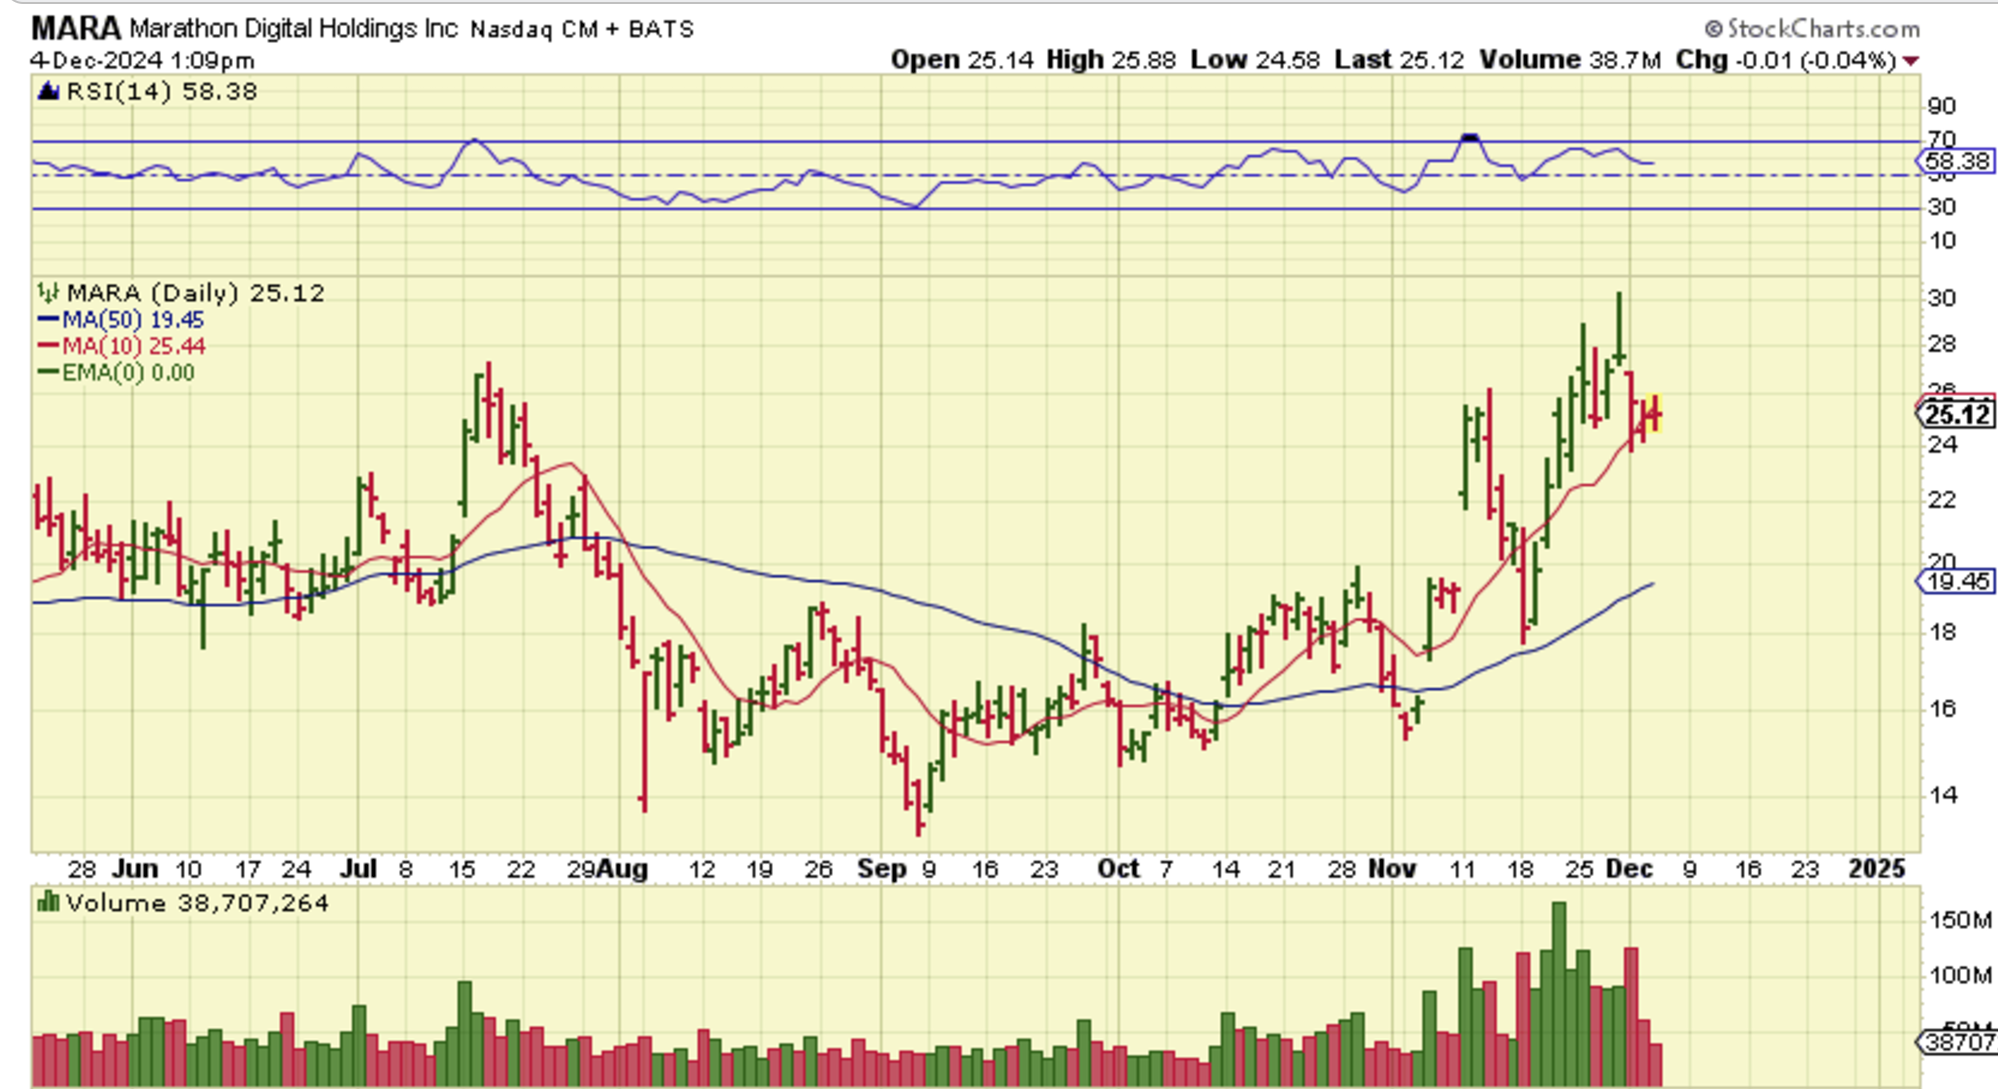Click the MARA ticker symbol heading

coord(75,28)
